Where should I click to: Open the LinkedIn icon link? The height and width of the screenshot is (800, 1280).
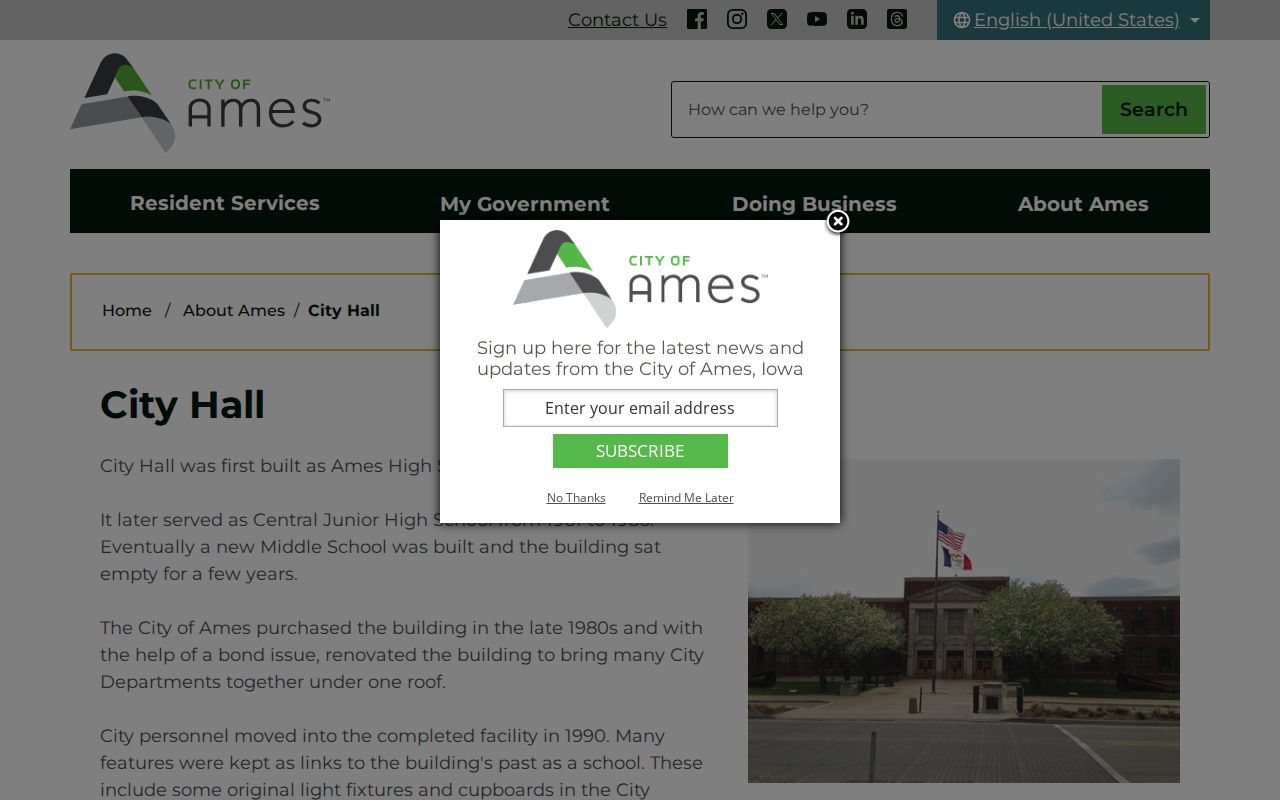pyautogui.click(x=857, y=19)
